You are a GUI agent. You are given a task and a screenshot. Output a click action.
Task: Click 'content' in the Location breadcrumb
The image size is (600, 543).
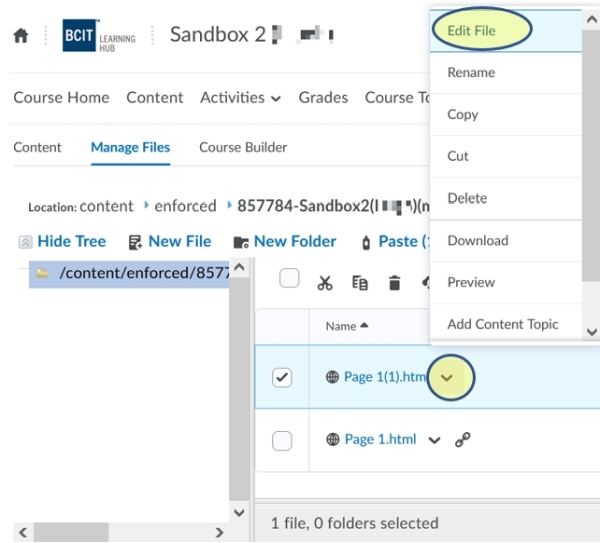coord(106,206)
